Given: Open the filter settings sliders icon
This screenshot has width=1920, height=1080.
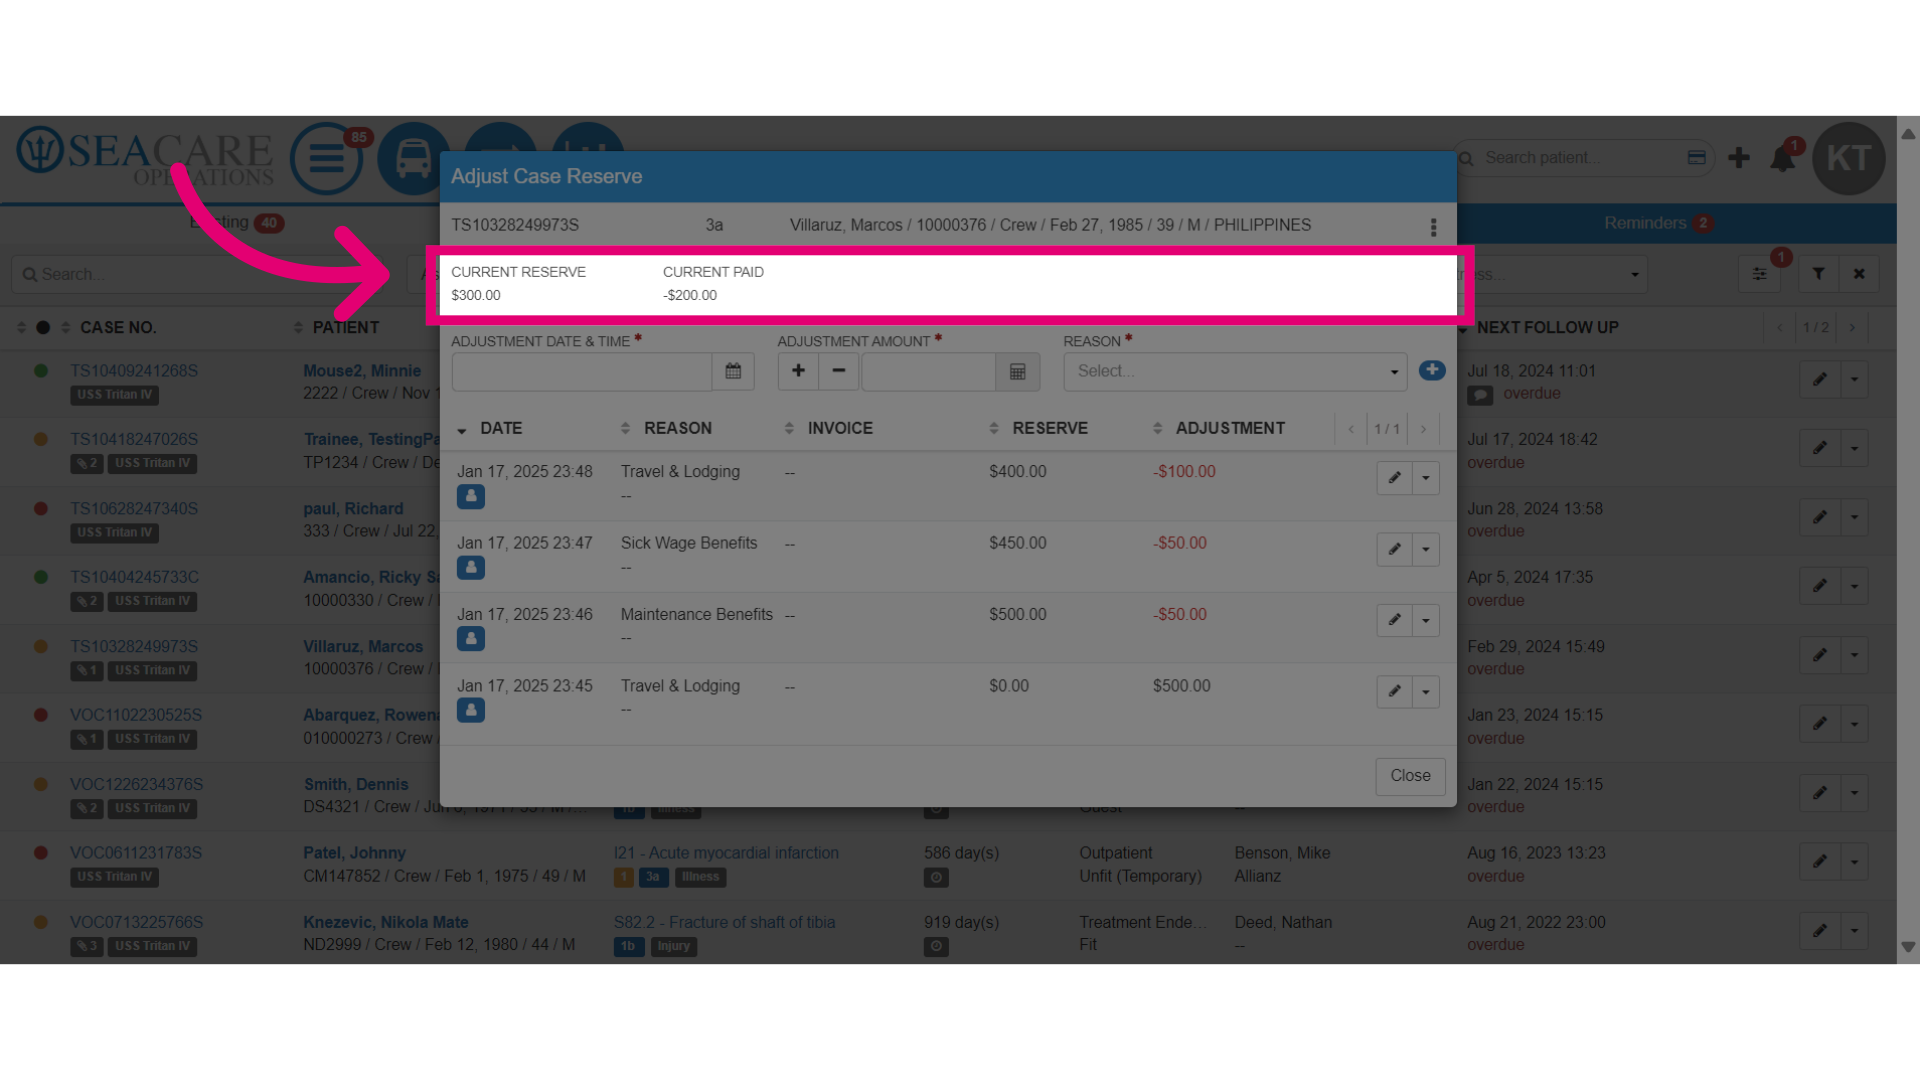Looking at the screenshot, I should pos(1759,274).
